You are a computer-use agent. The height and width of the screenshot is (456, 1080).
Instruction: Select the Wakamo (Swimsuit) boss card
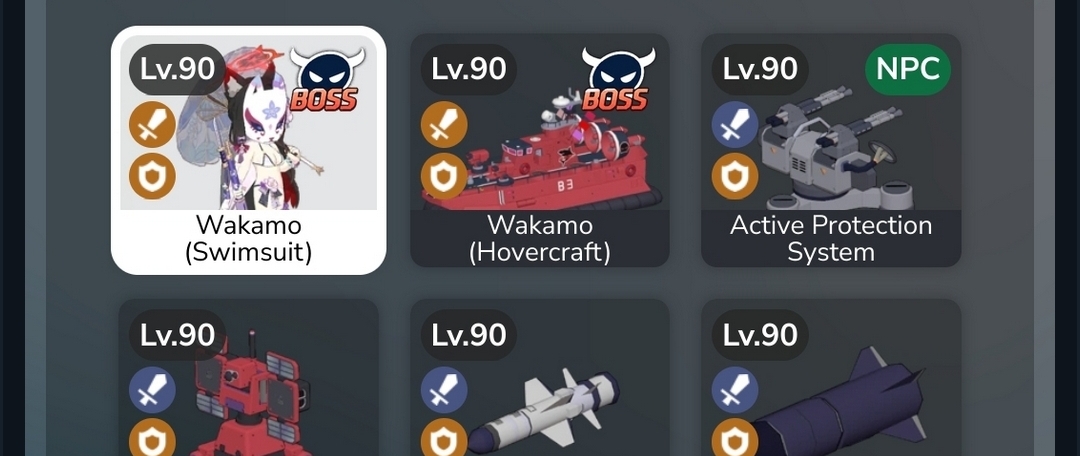(x=249, y=150)
